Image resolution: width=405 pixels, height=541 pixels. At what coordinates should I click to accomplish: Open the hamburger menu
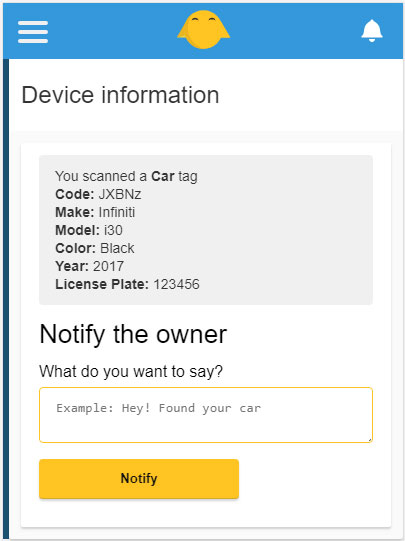[x=33, y=32]
